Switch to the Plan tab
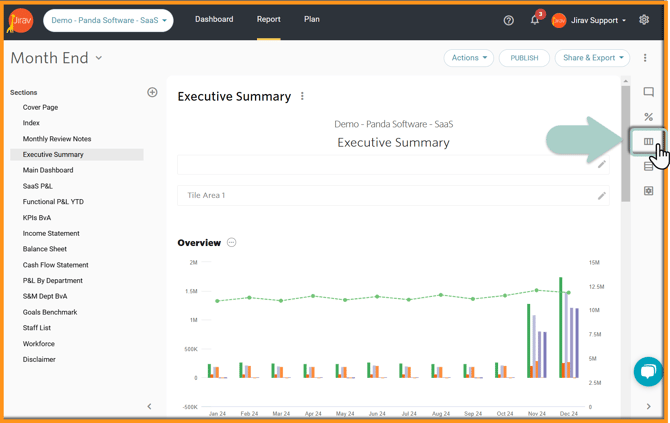 (x=312, y=19)
